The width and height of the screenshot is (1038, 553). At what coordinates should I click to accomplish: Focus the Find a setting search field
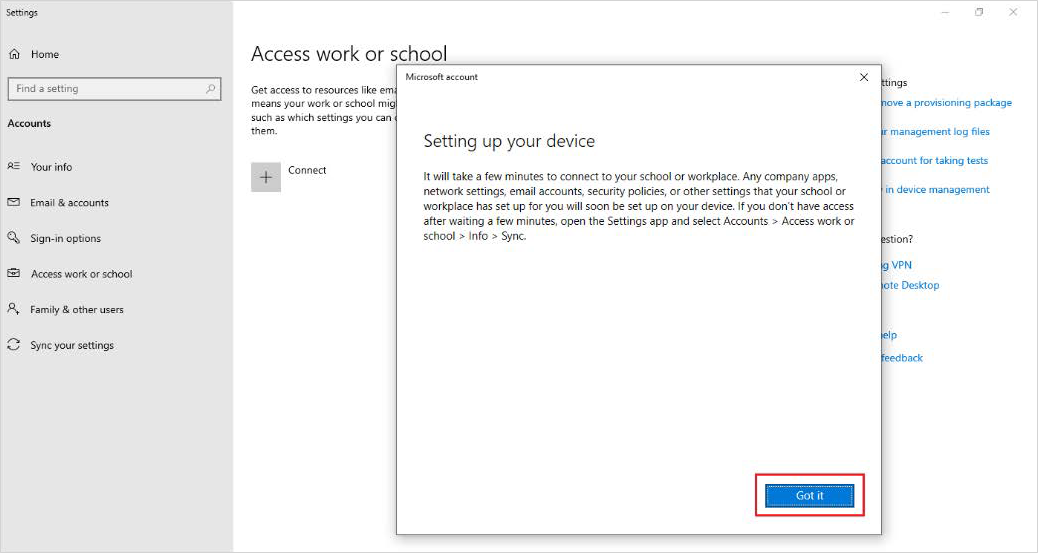[105, 89]
